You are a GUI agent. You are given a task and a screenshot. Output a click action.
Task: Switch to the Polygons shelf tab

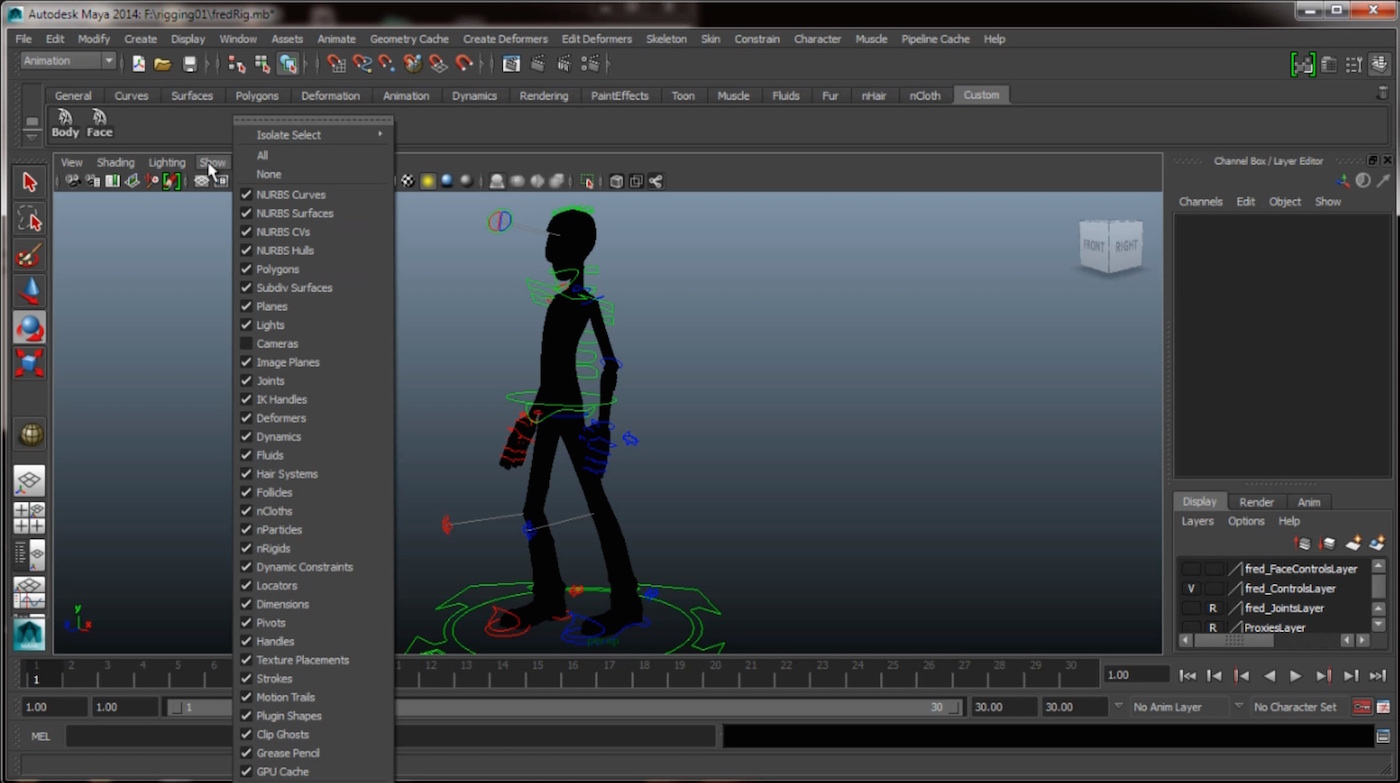tap(256, 95)
